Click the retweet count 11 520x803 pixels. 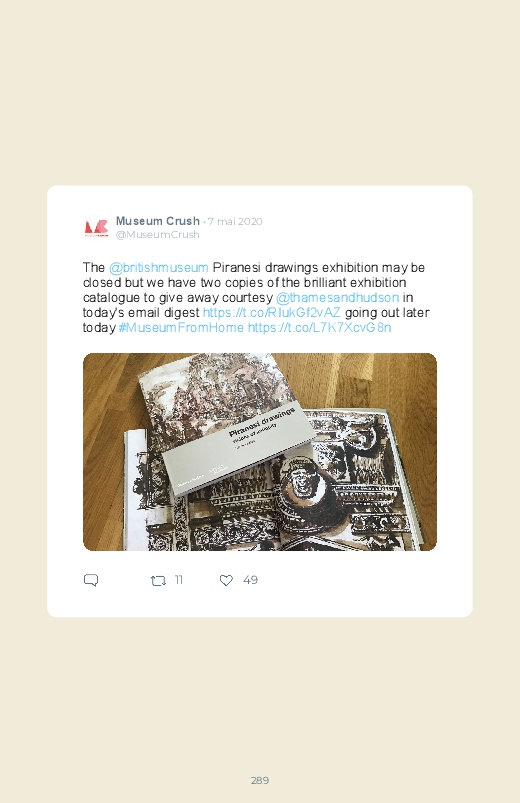point(178,580)
